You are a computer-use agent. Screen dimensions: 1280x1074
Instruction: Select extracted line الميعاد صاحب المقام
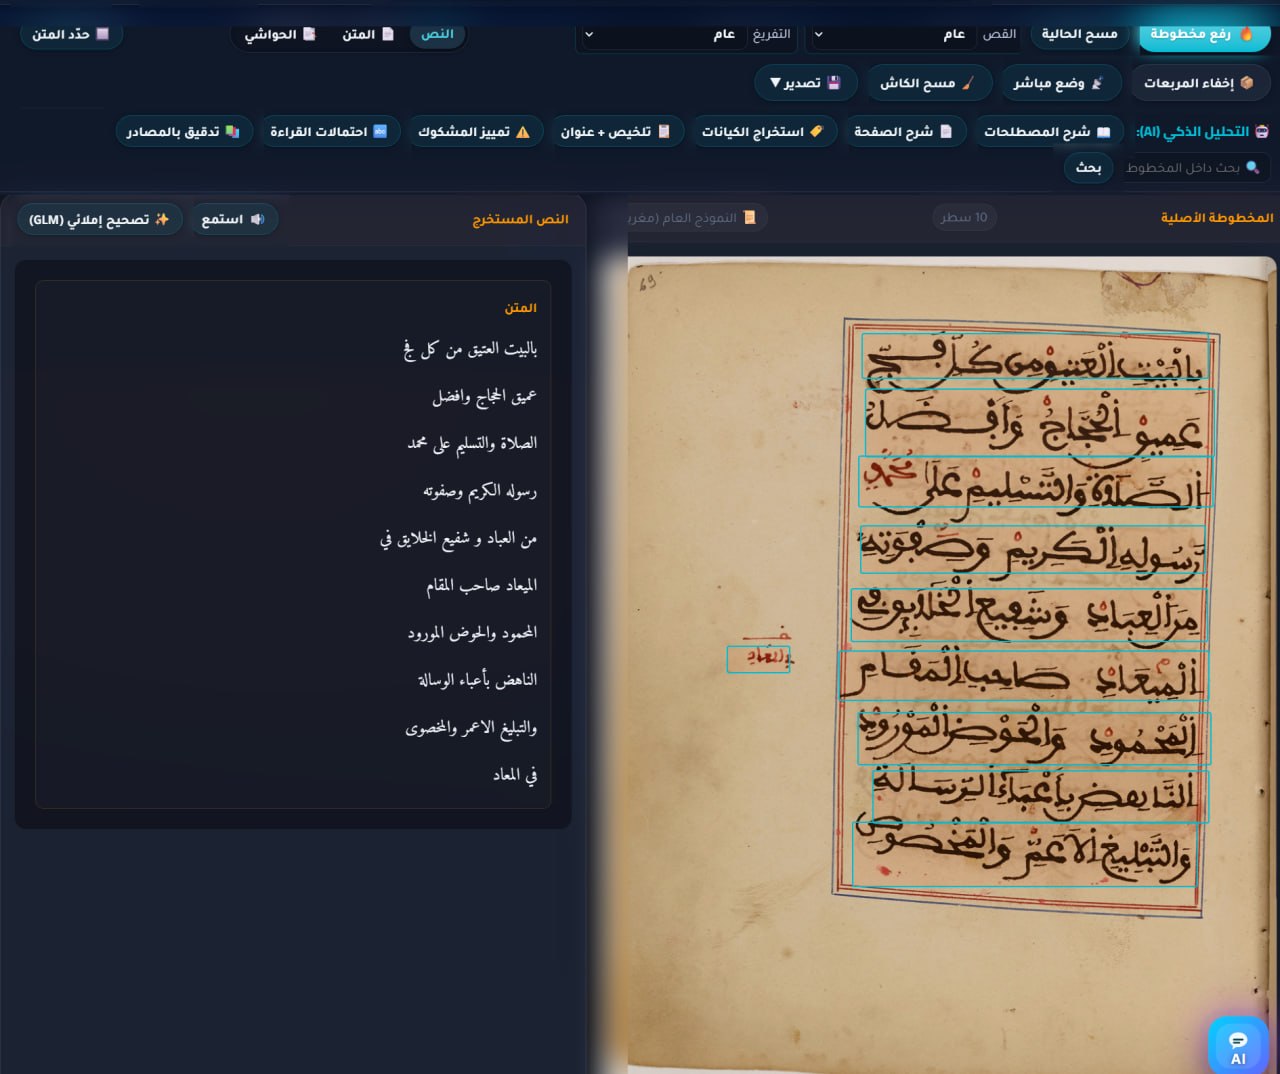pyautogui.click(x=482, y=585)
